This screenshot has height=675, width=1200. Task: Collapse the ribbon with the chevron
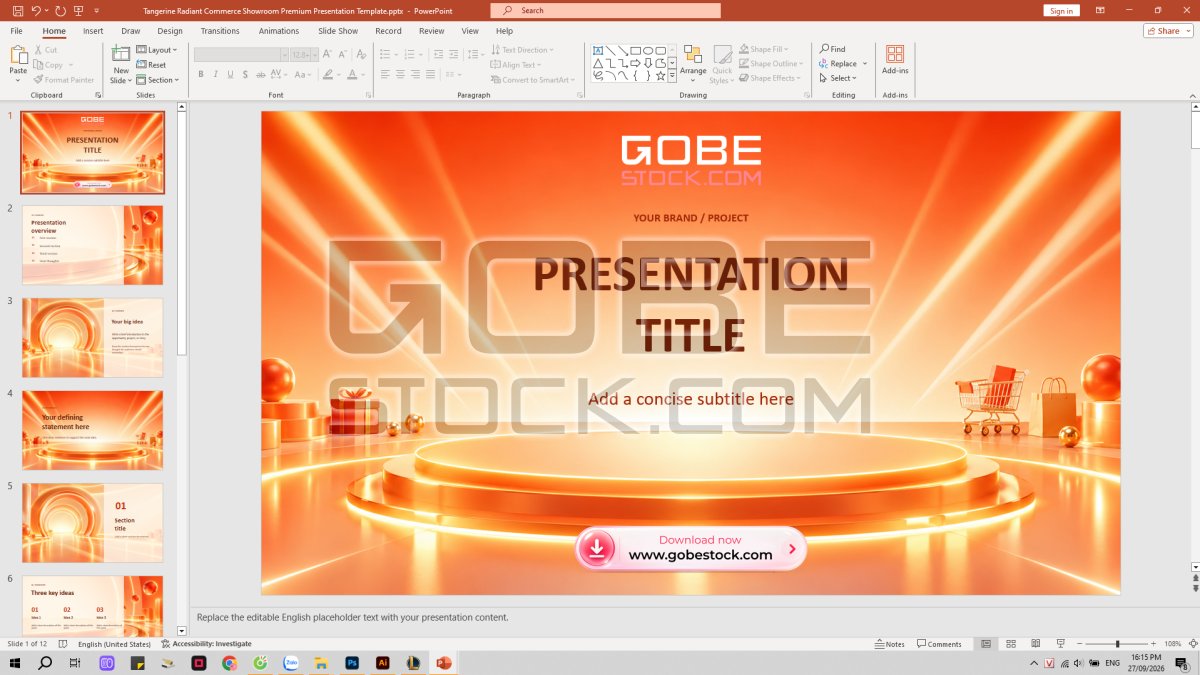coord(1192,95)
